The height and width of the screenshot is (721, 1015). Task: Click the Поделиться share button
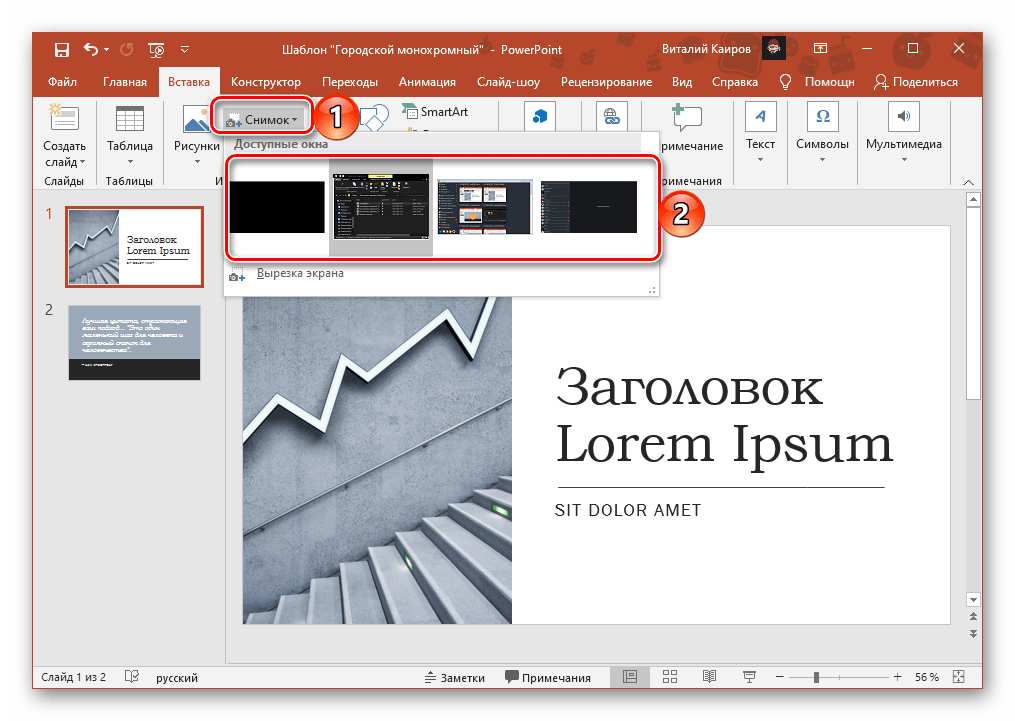pyautogui.click(x=916, y=82)
